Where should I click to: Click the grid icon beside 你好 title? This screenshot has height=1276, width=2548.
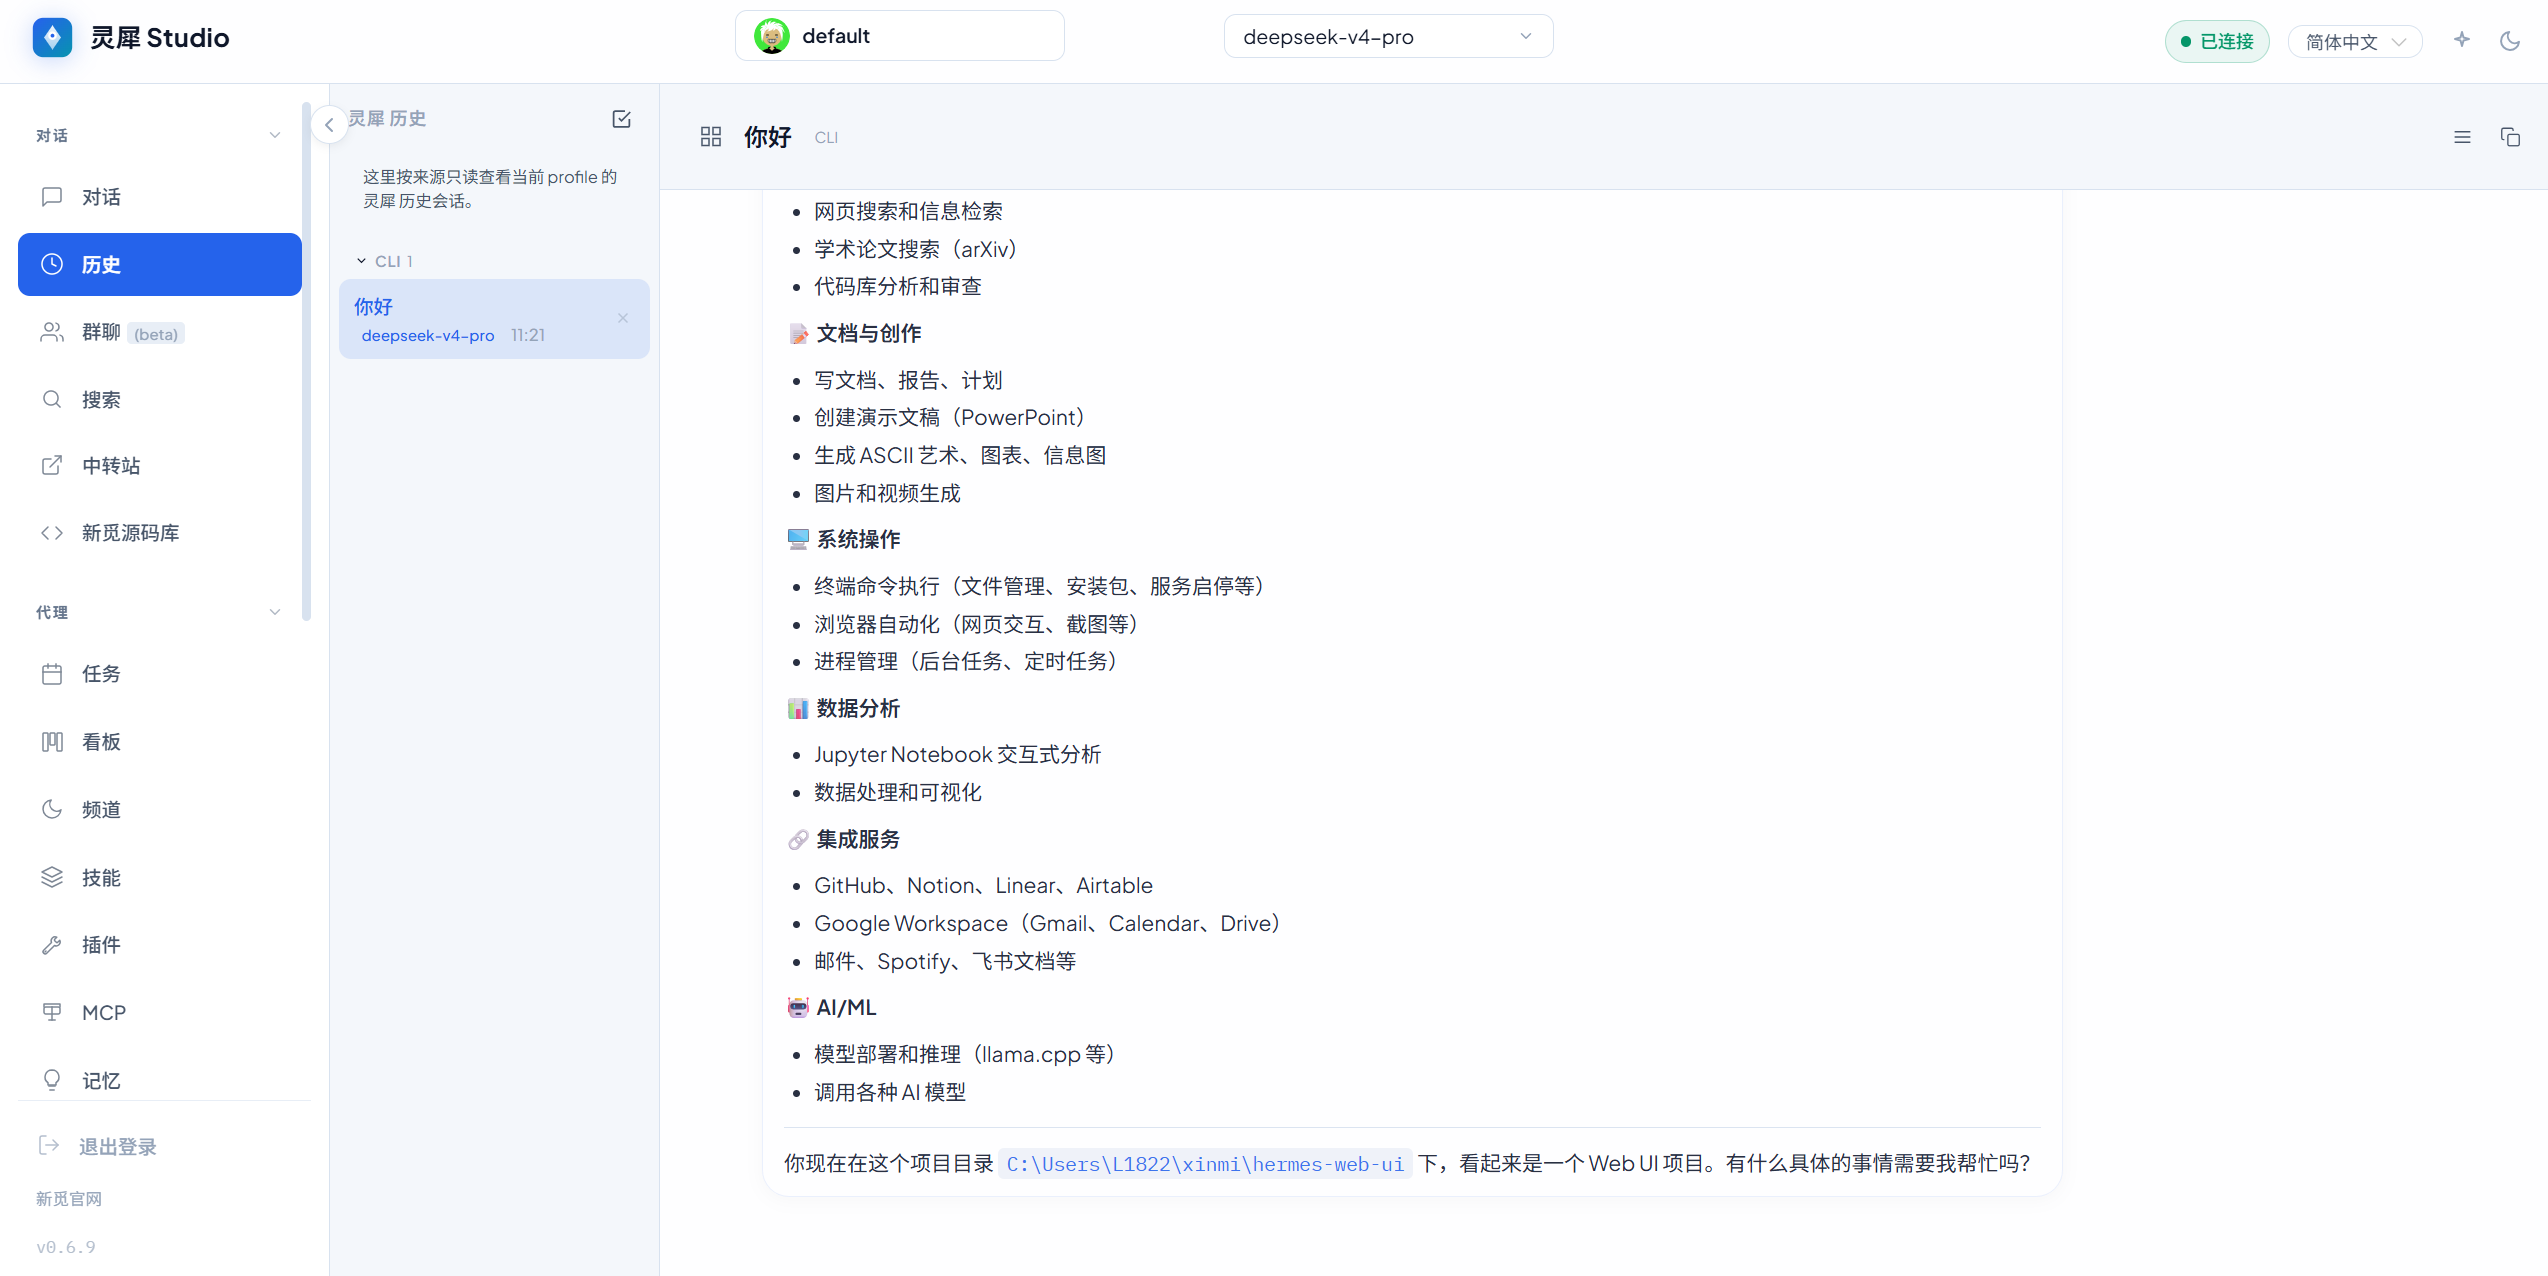tap(711, 137)
